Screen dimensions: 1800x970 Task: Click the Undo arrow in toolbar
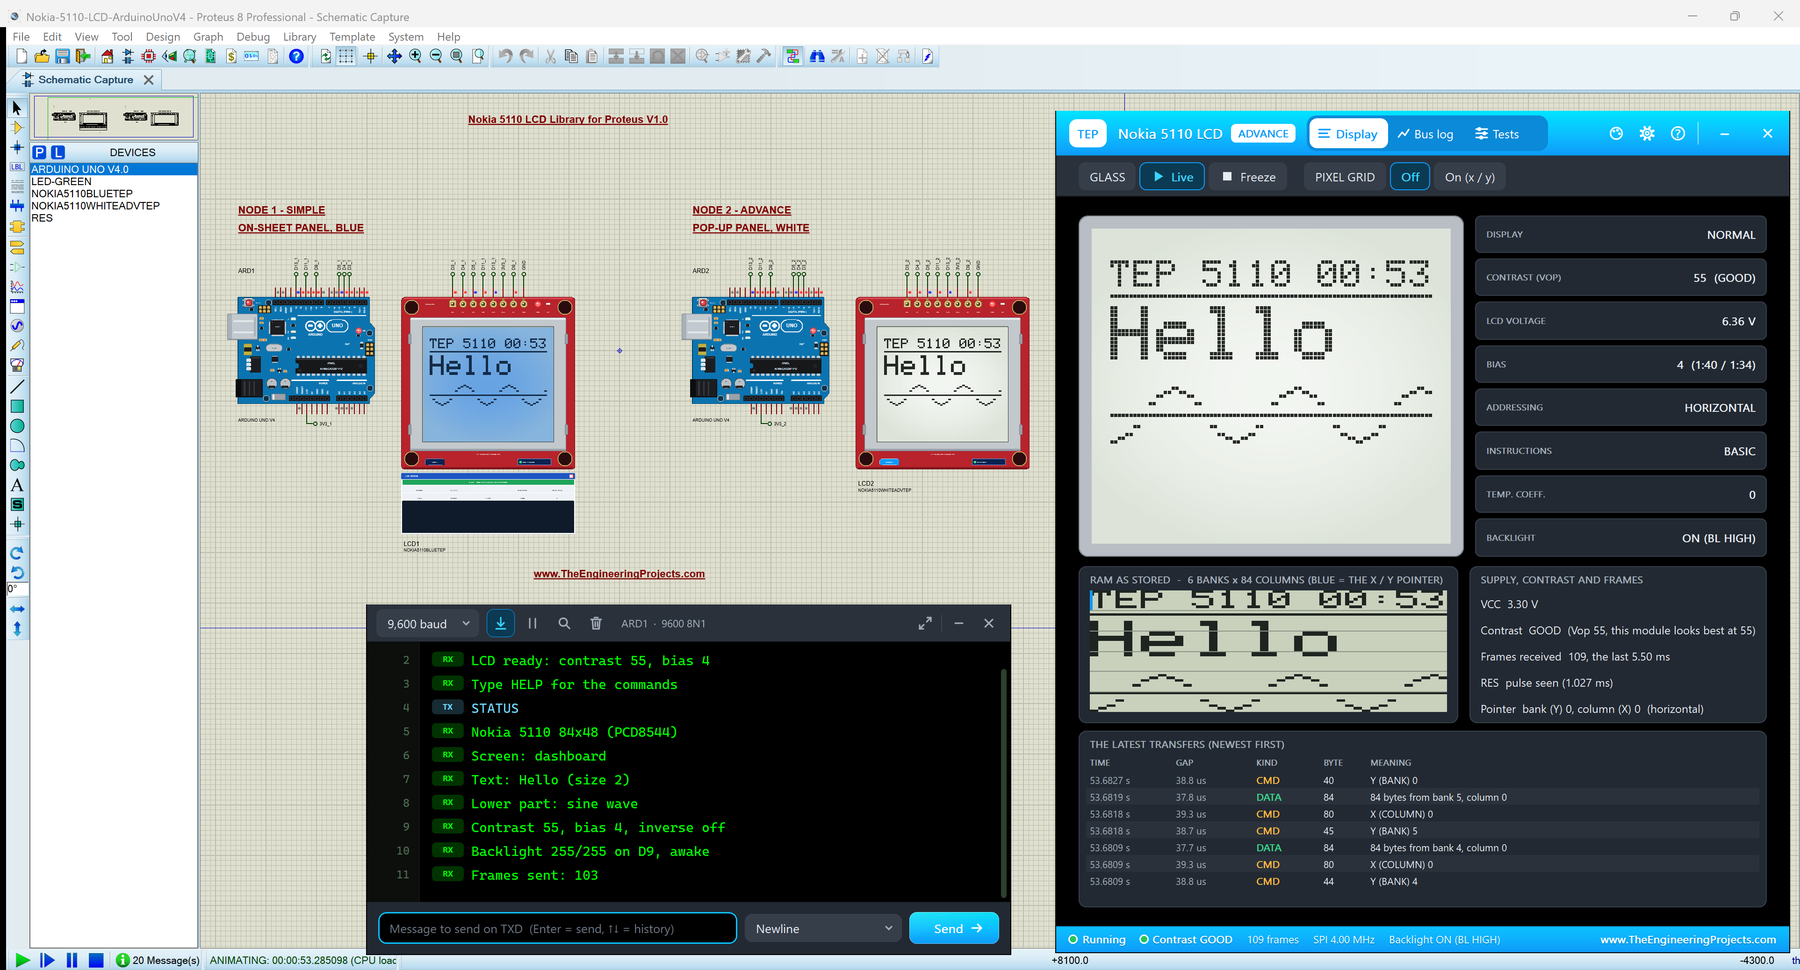tap(506, 57)
